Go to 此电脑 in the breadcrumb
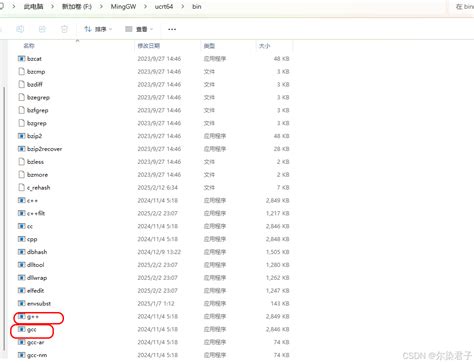This screenshot has width=474, height=364. pyautogui.click(x=33, y=6)
